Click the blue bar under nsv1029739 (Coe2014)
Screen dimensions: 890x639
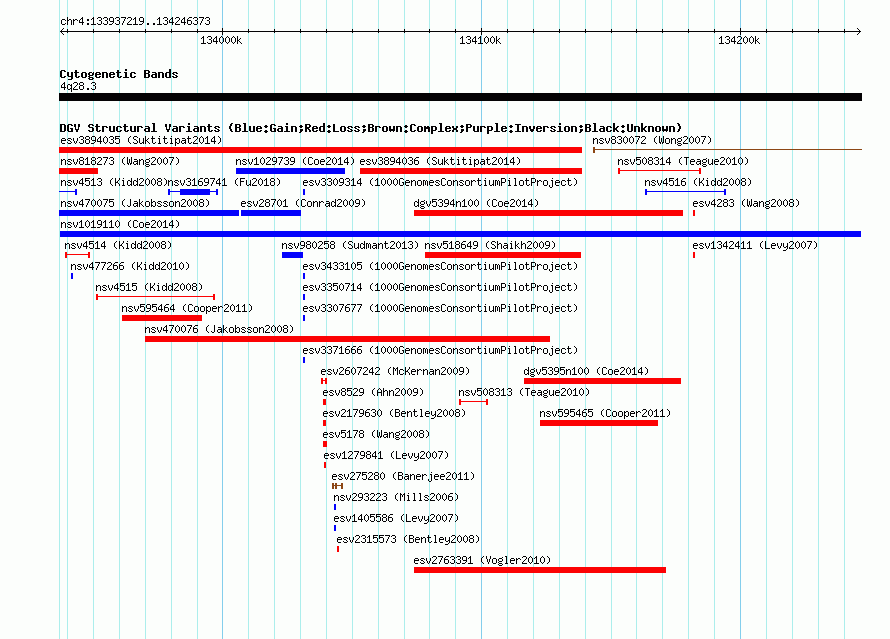pos(290,171)
